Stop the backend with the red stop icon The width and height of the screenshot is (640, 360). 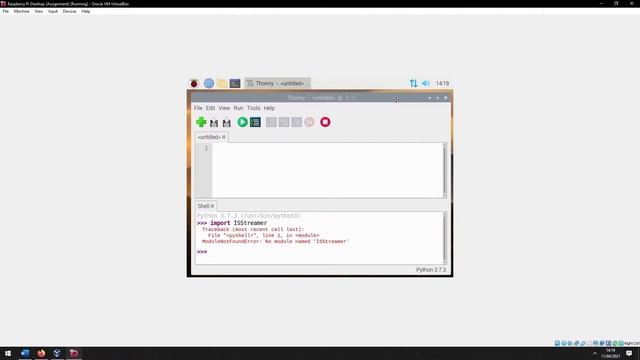(x=325, y=122)
